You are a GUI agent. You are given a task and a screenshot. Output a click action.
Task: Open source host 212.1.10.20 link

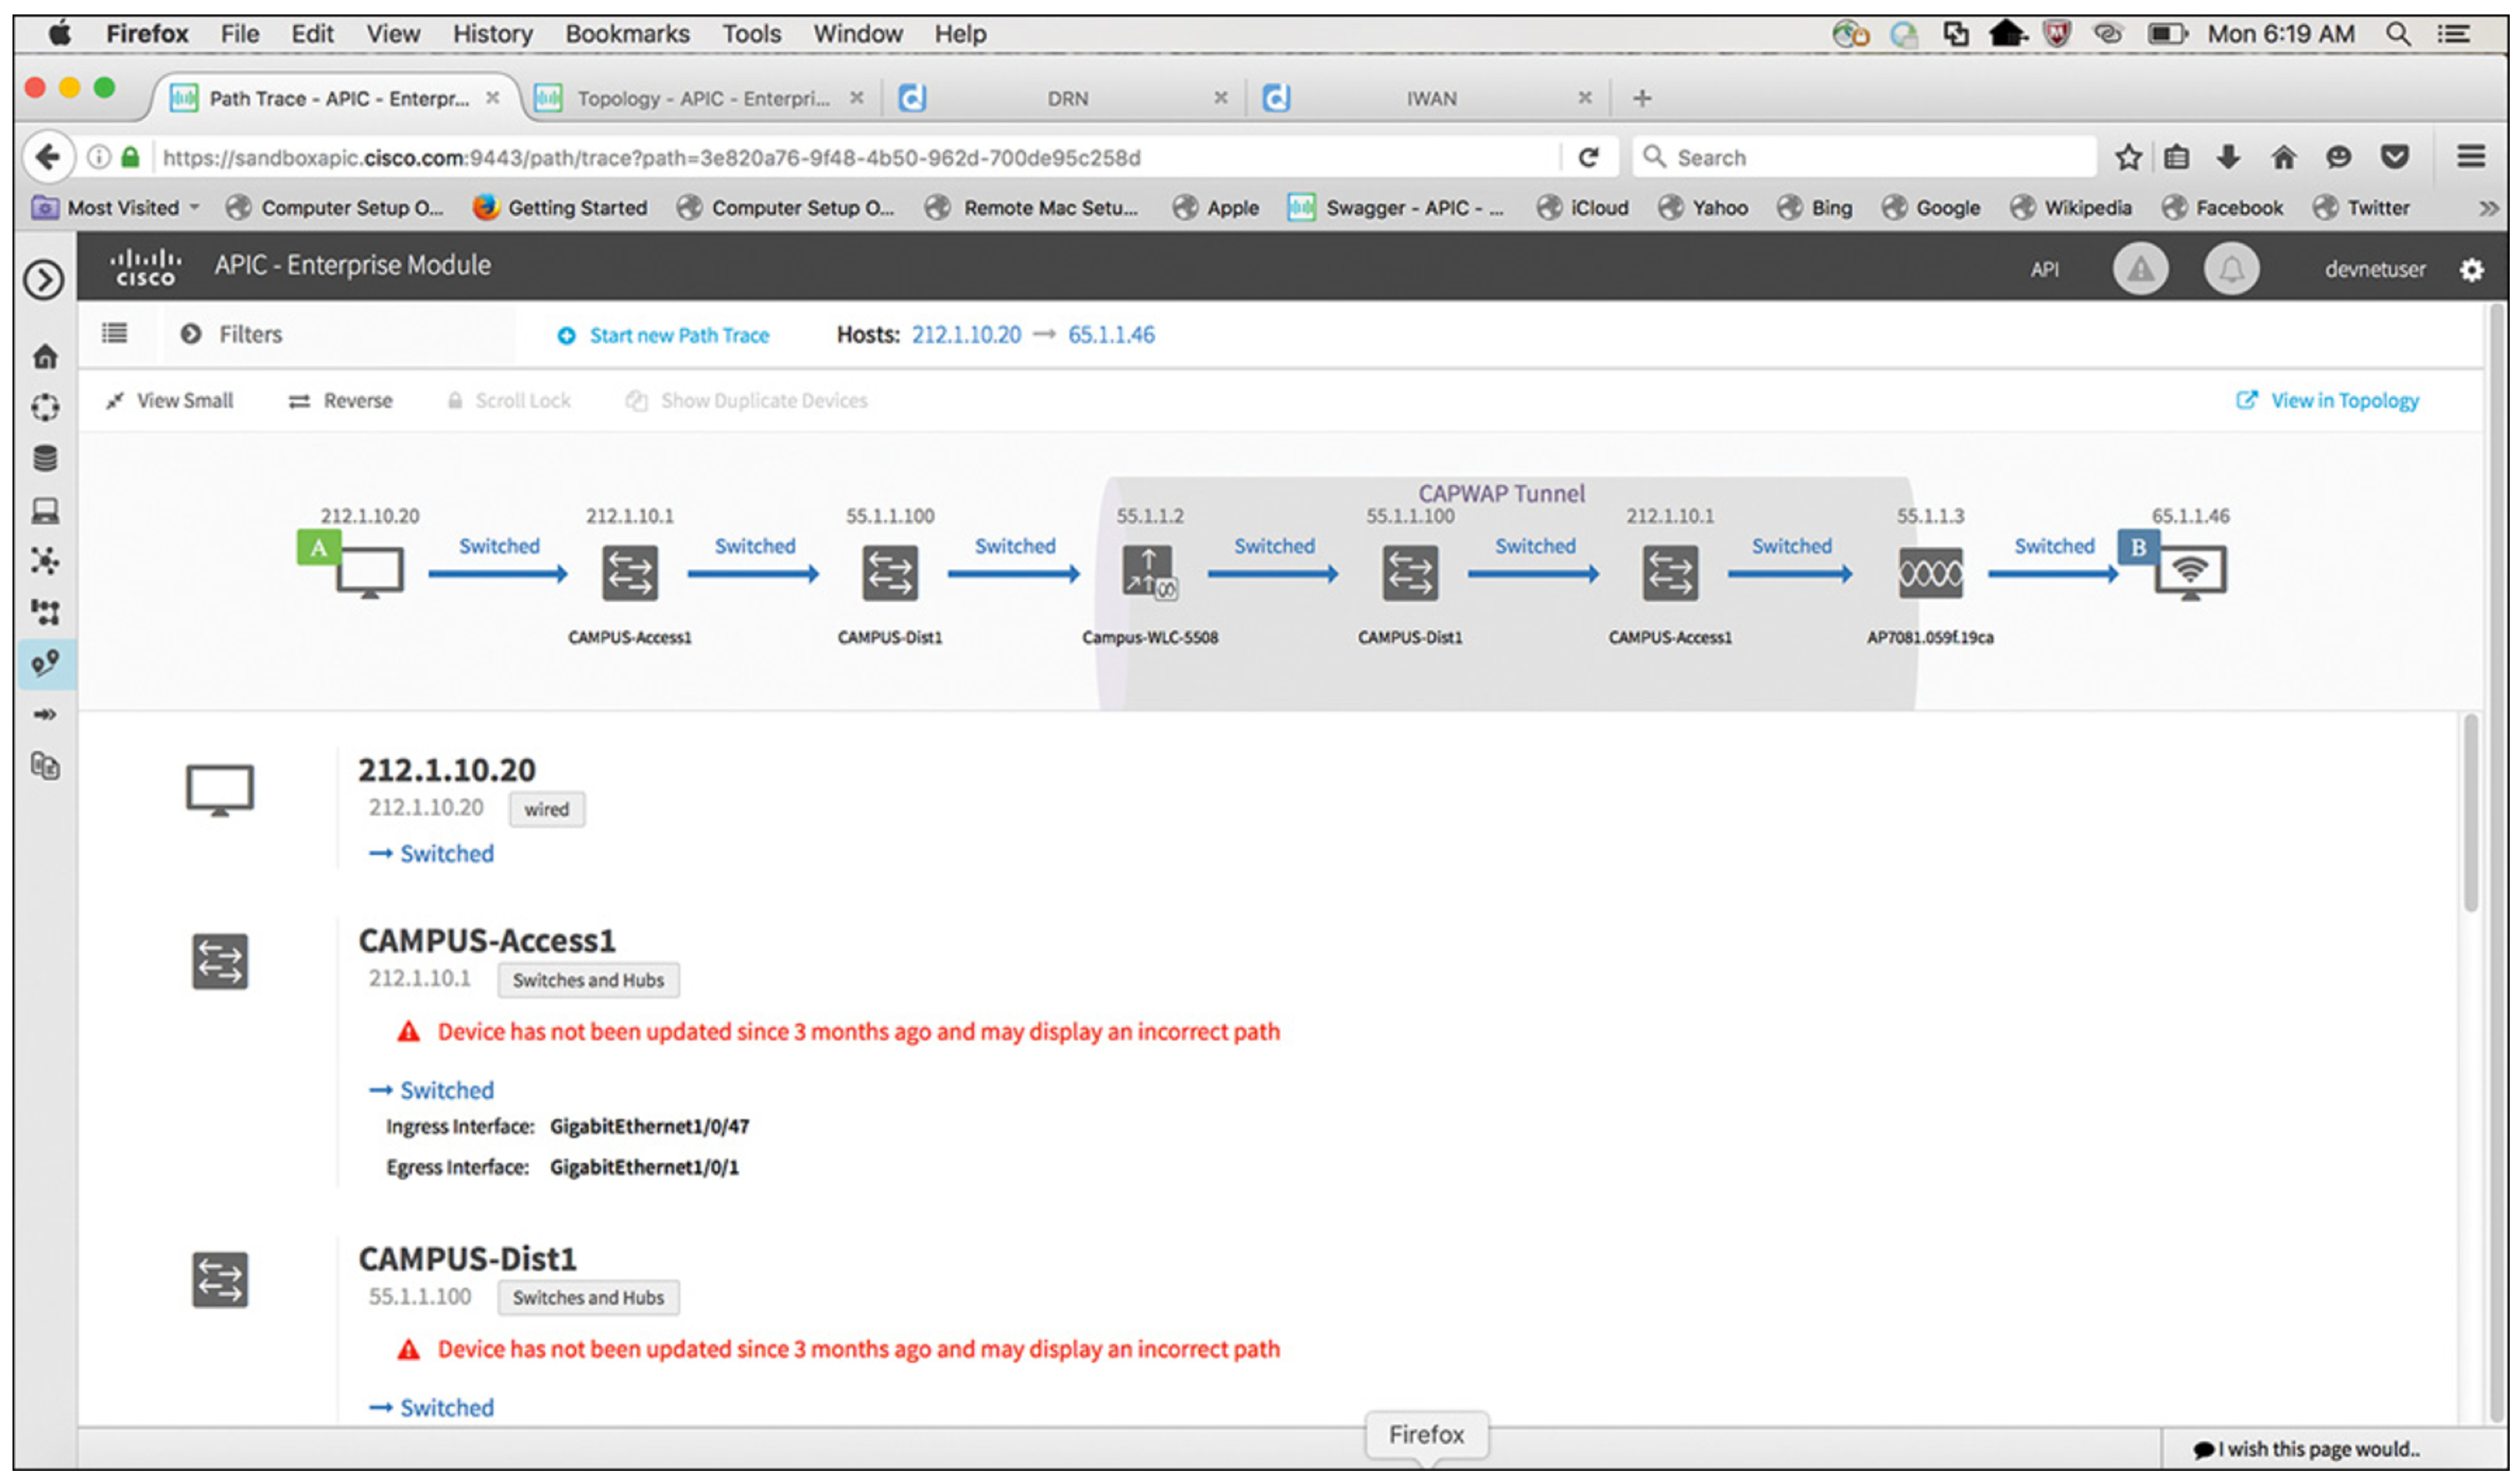[x=967, y=335]
